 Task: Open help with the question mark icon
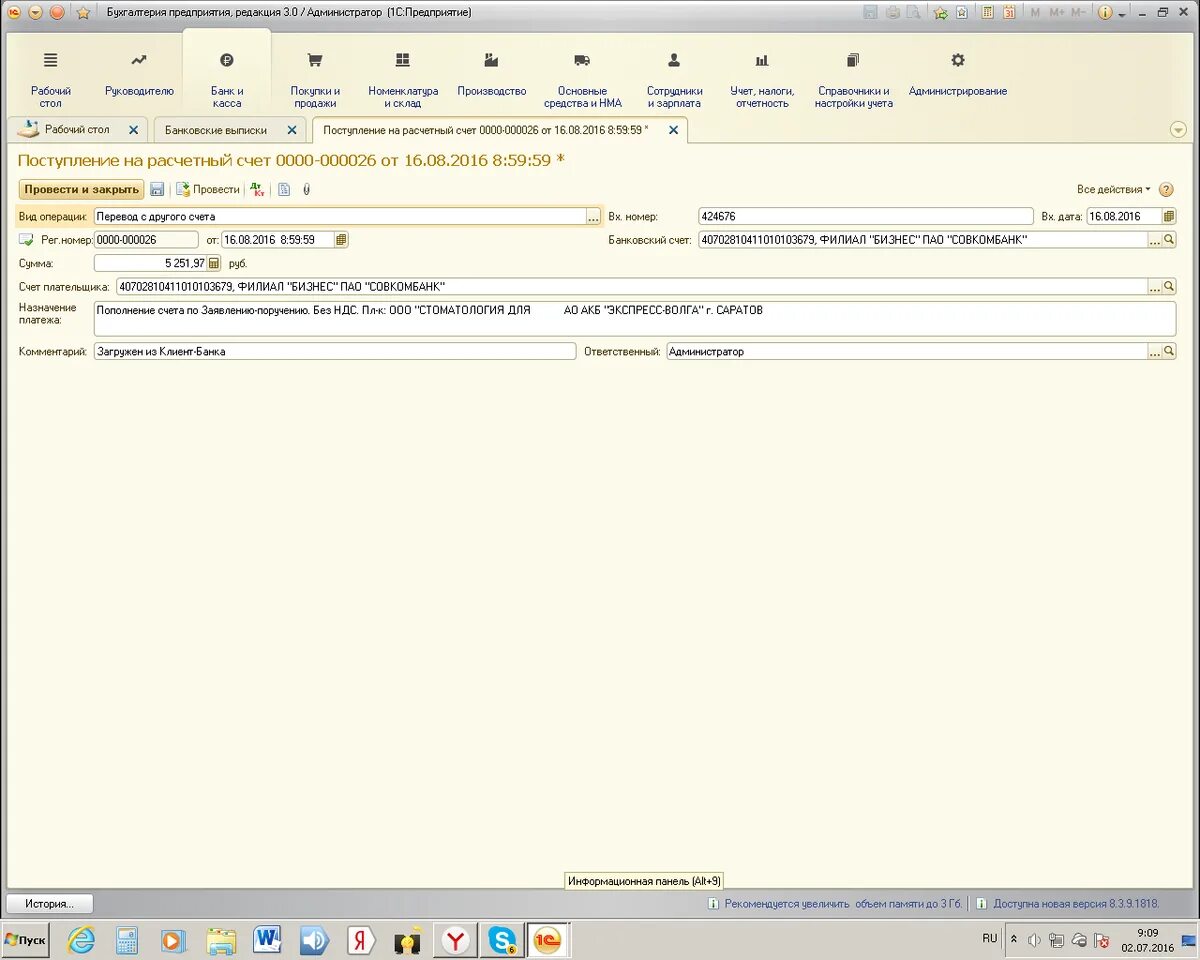tap(1166, 189)
